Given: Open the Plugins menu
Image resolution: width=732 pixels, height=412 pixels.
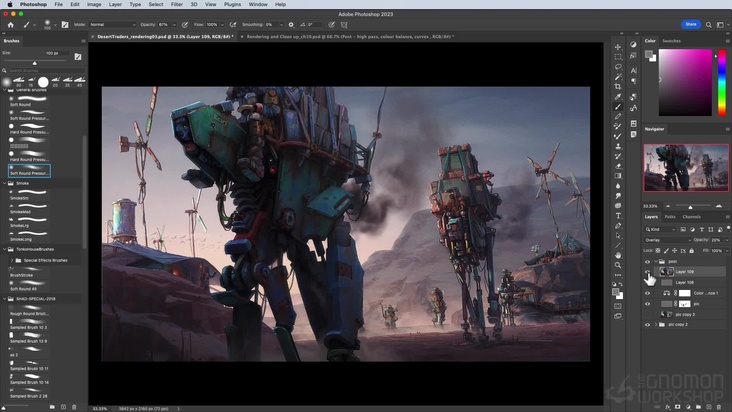Looking at the screenshot, I should click(x=232, y=4).
